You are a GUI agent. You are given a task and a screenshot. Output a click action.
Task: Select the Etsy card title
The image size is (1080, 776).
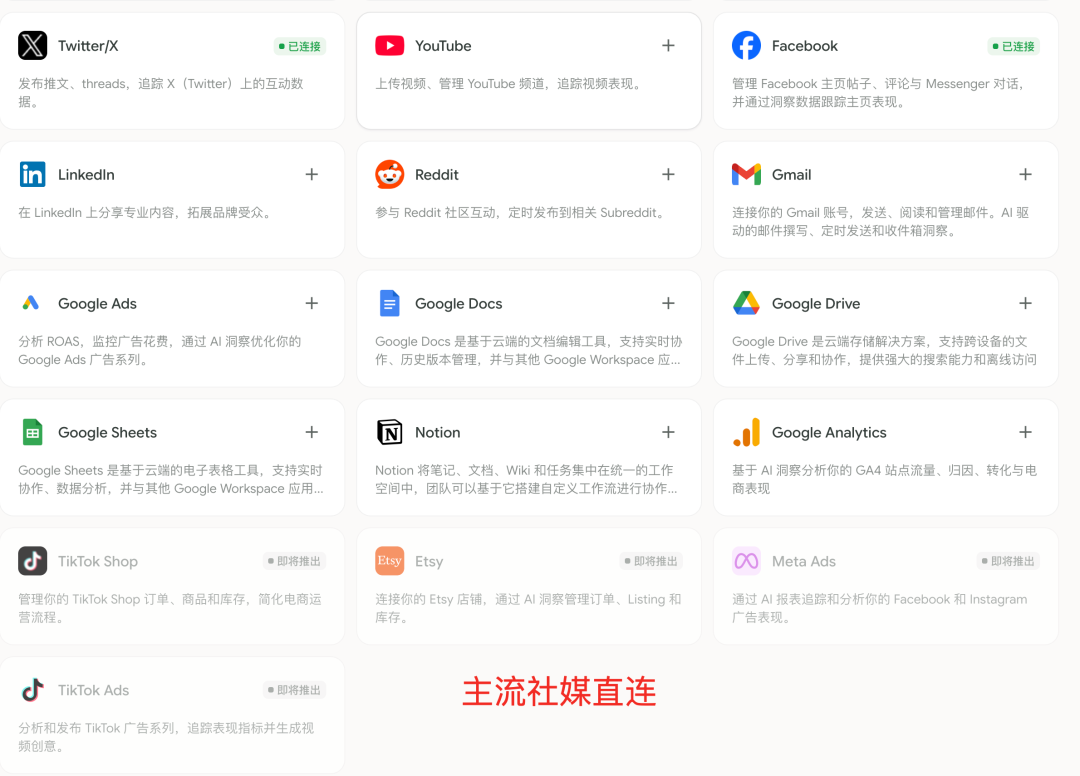428,562
